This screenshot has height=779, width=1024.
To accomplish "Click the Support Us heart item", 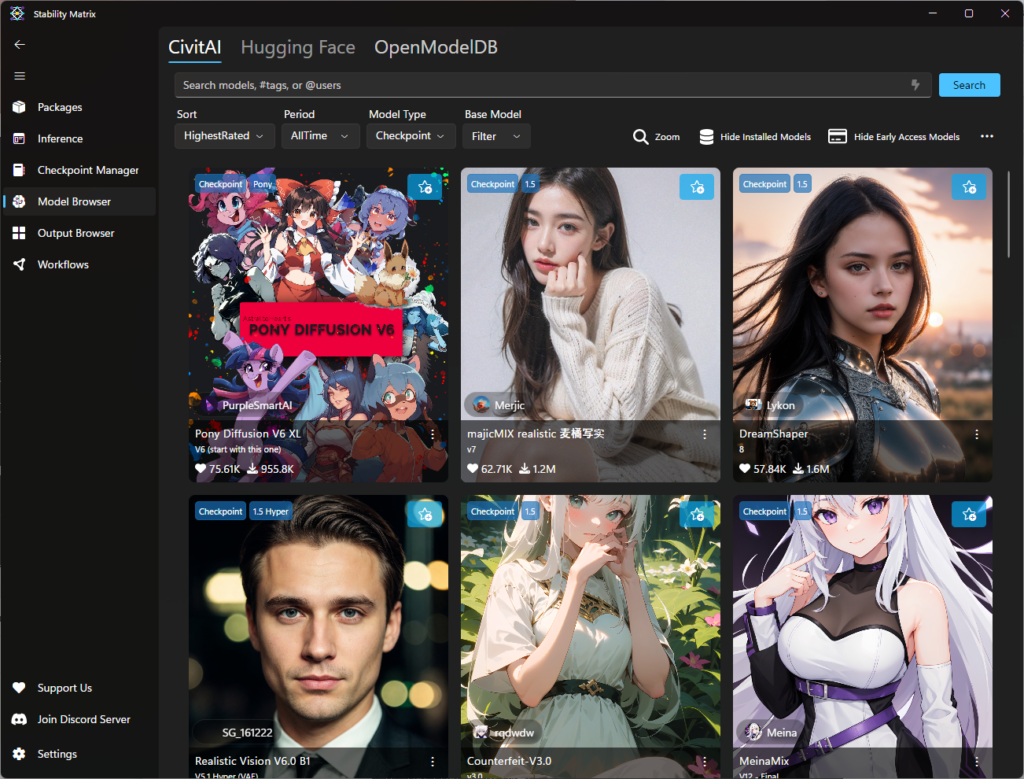I will (x=79, y=688).
